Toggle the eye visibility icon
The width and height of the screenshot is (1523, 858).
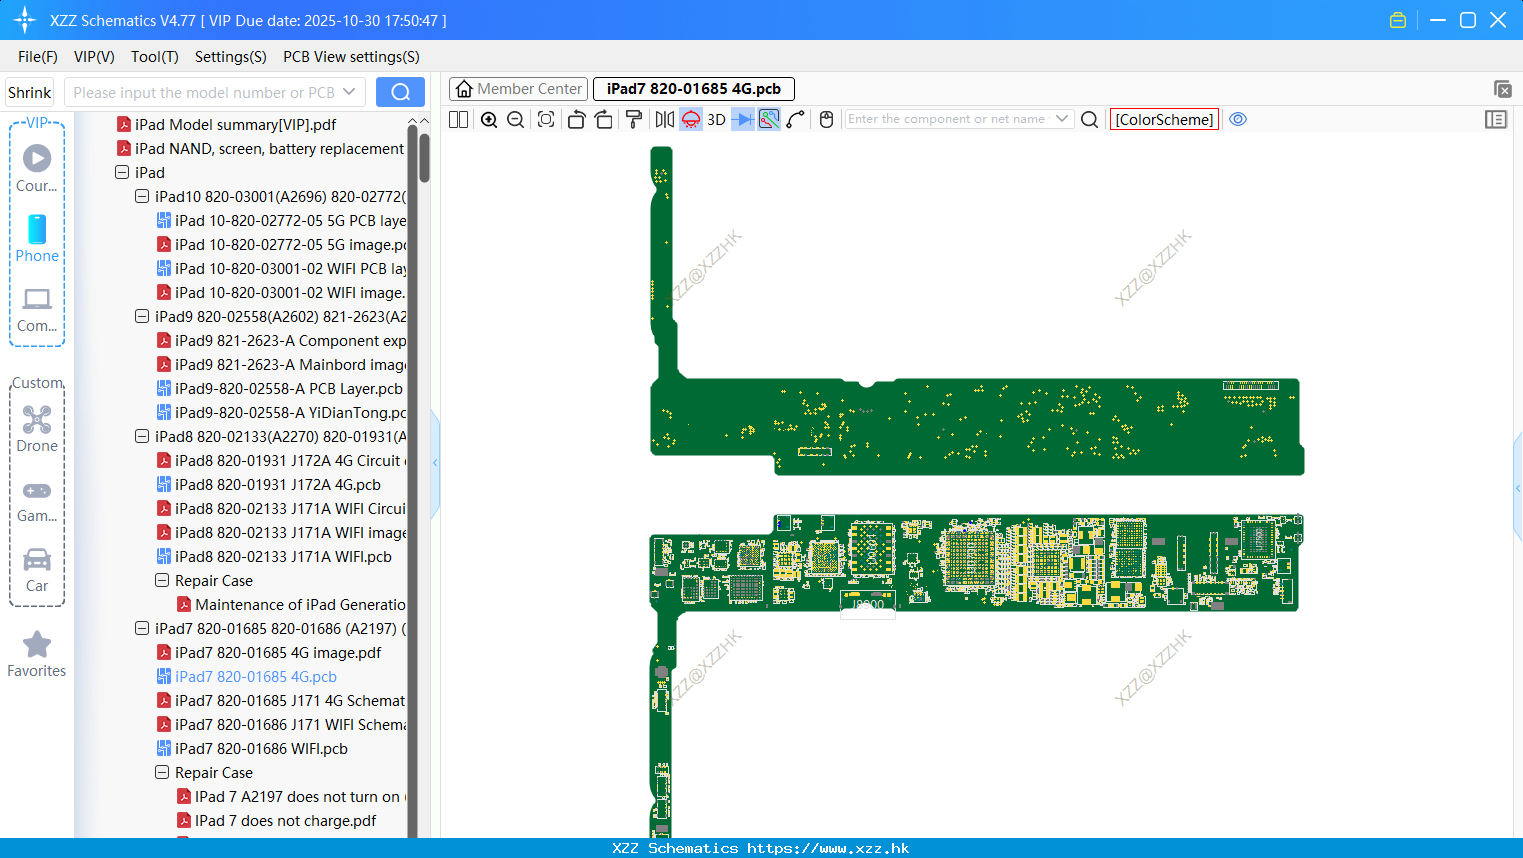click(x=1238, y=119)
